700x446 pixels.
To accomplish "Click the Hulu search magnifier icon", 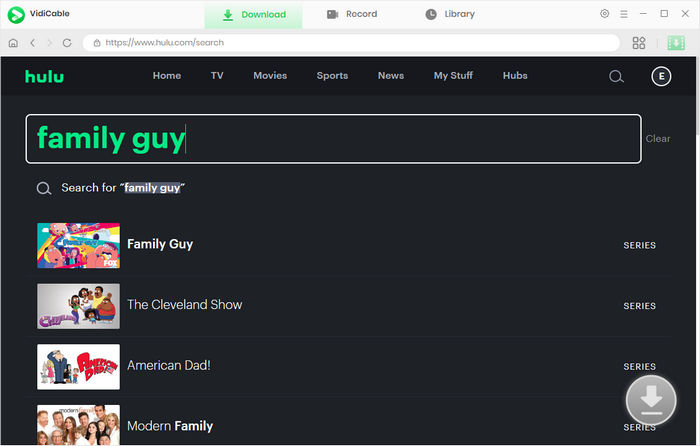I will (x=616, y=77).
